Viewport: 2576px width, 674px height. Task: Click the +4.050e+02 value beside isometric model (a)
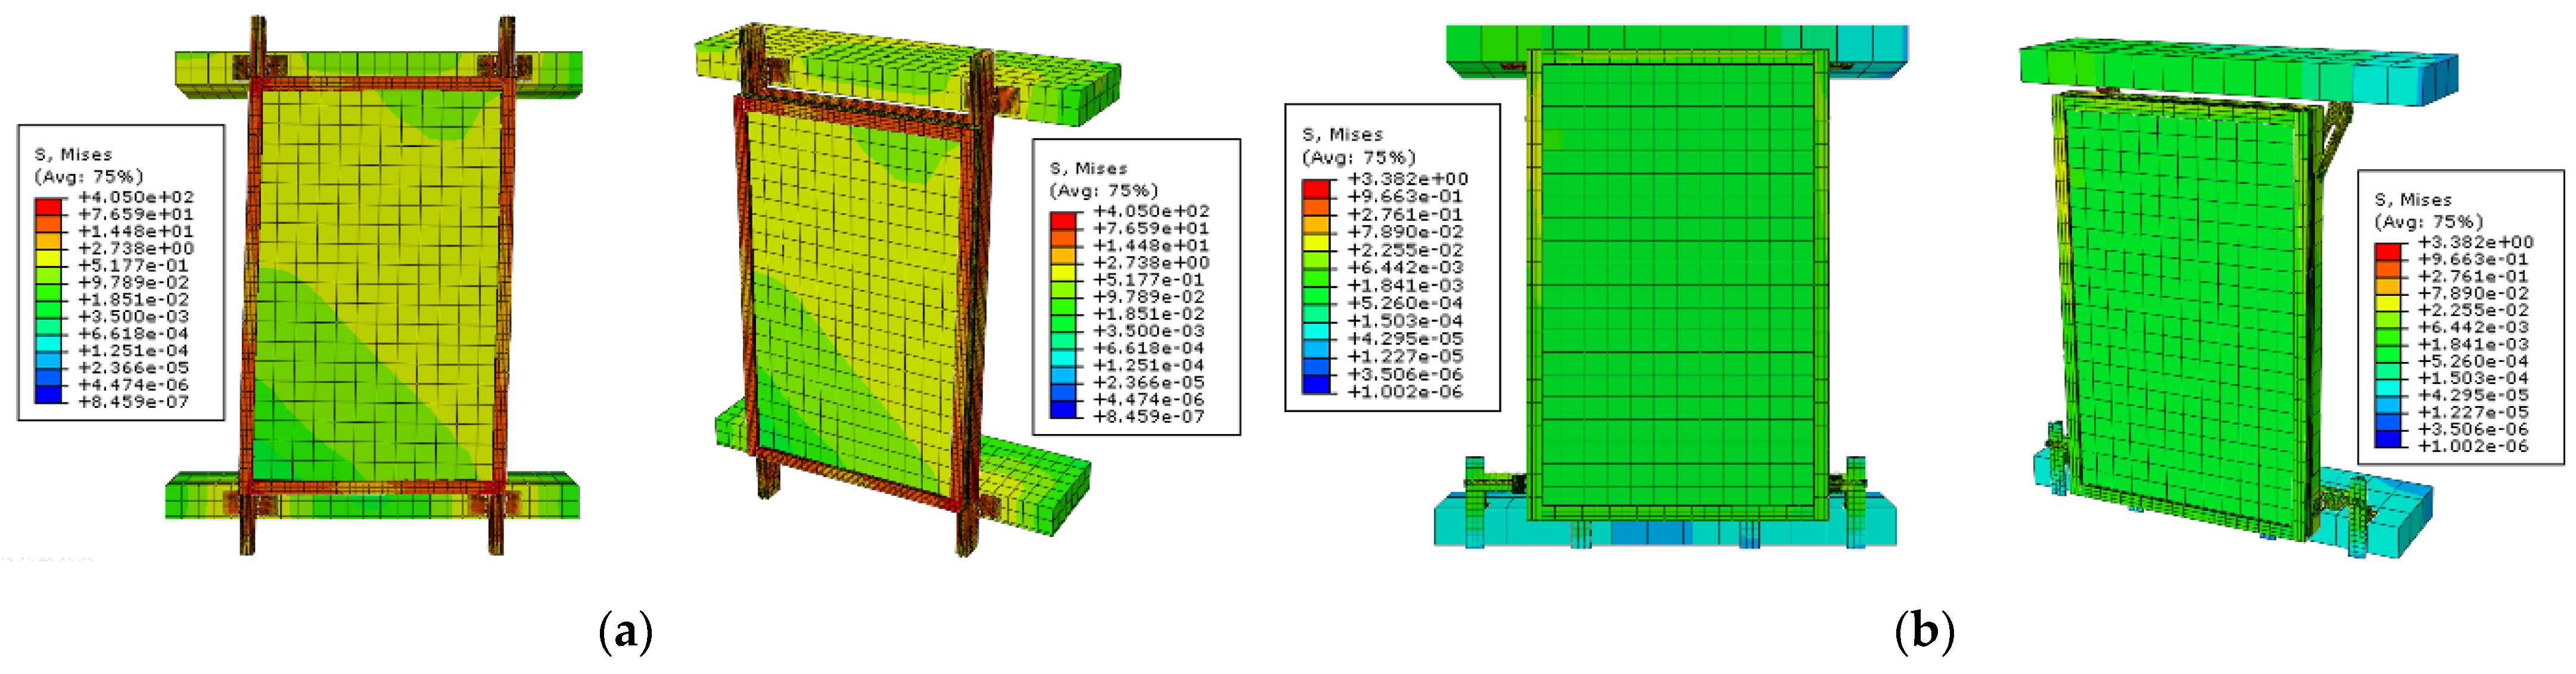tap(1151, 211)
